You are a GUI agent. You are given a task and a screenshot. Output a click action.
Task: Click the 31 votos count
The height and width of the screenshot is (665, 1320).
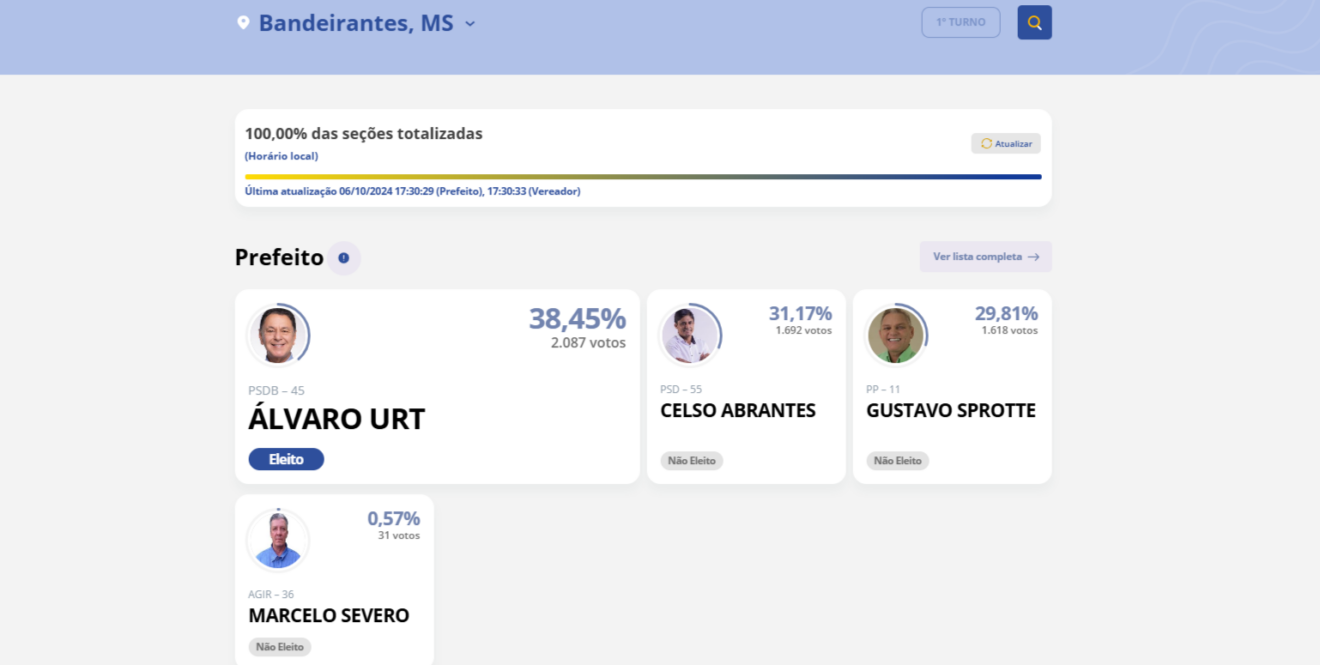[x=399, y=535]
